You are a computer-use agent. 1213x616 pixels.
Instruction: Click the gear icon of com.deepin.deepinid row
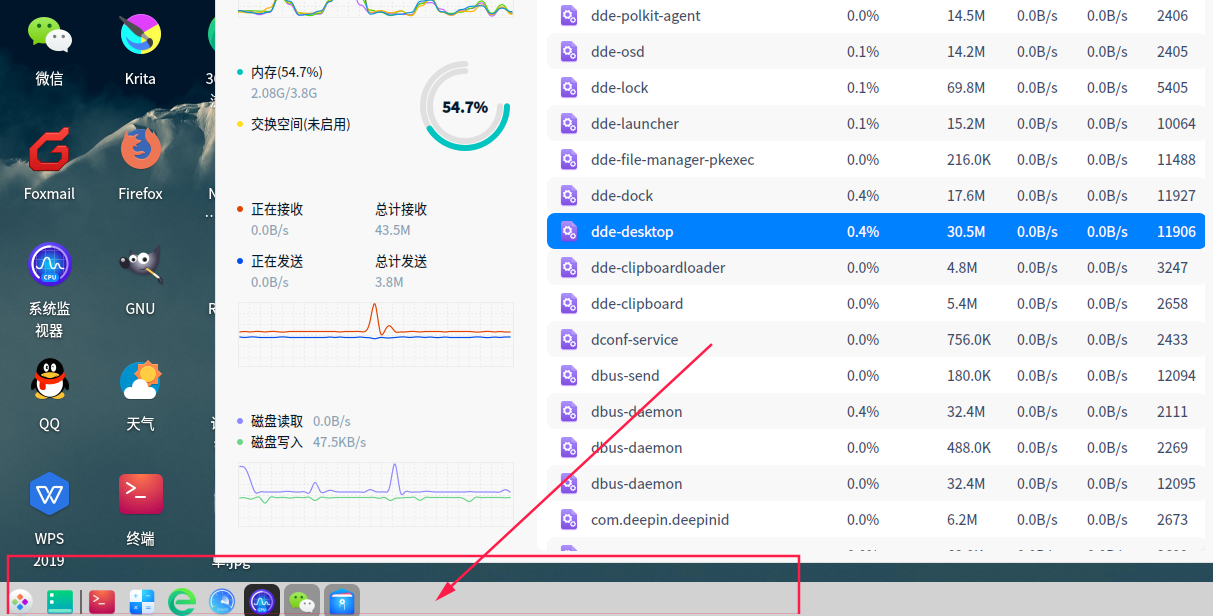tap(569, 519)
